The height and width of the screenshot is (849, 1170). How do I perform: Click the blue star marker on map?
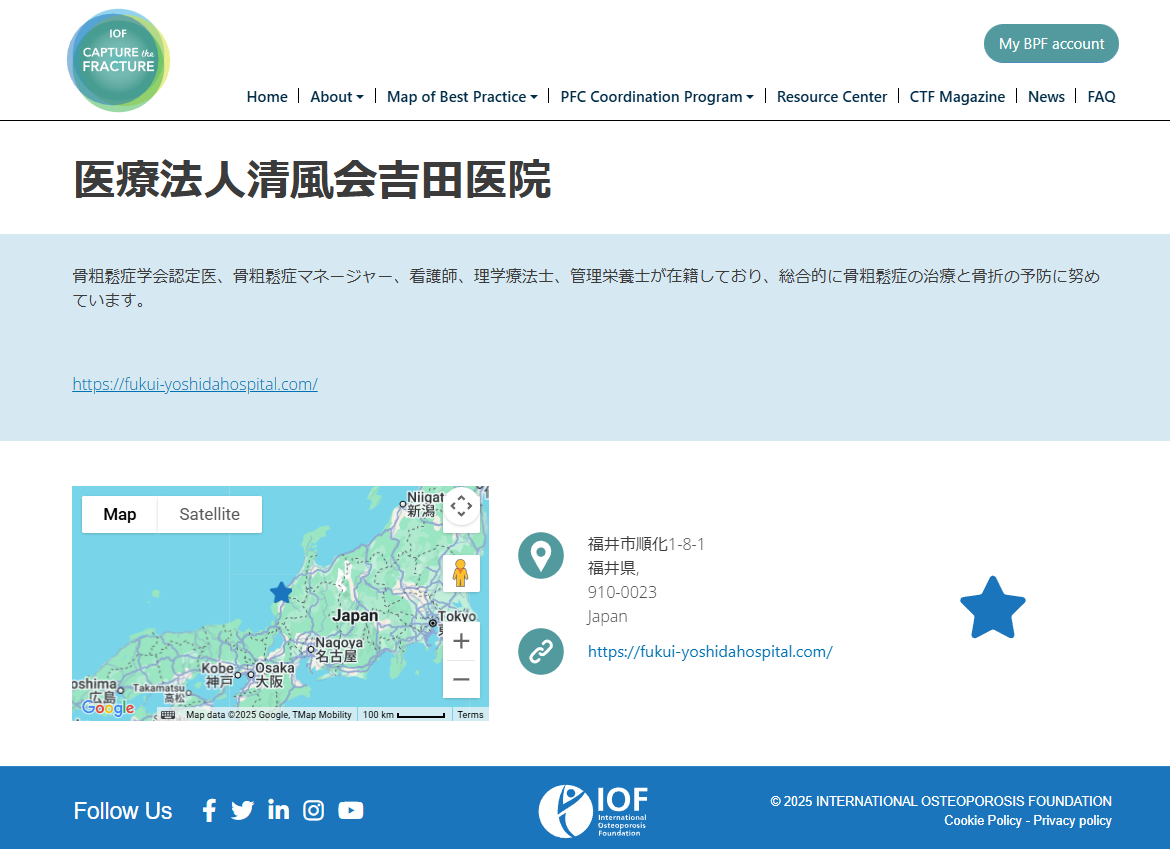point(281,593)
